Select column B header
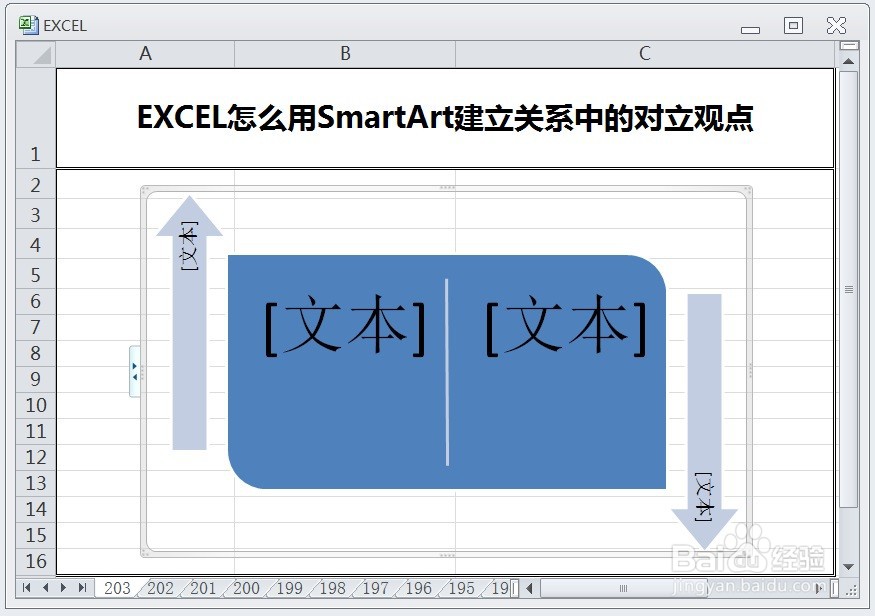Viewport: 875px width, 616px height. coord(345,54)
